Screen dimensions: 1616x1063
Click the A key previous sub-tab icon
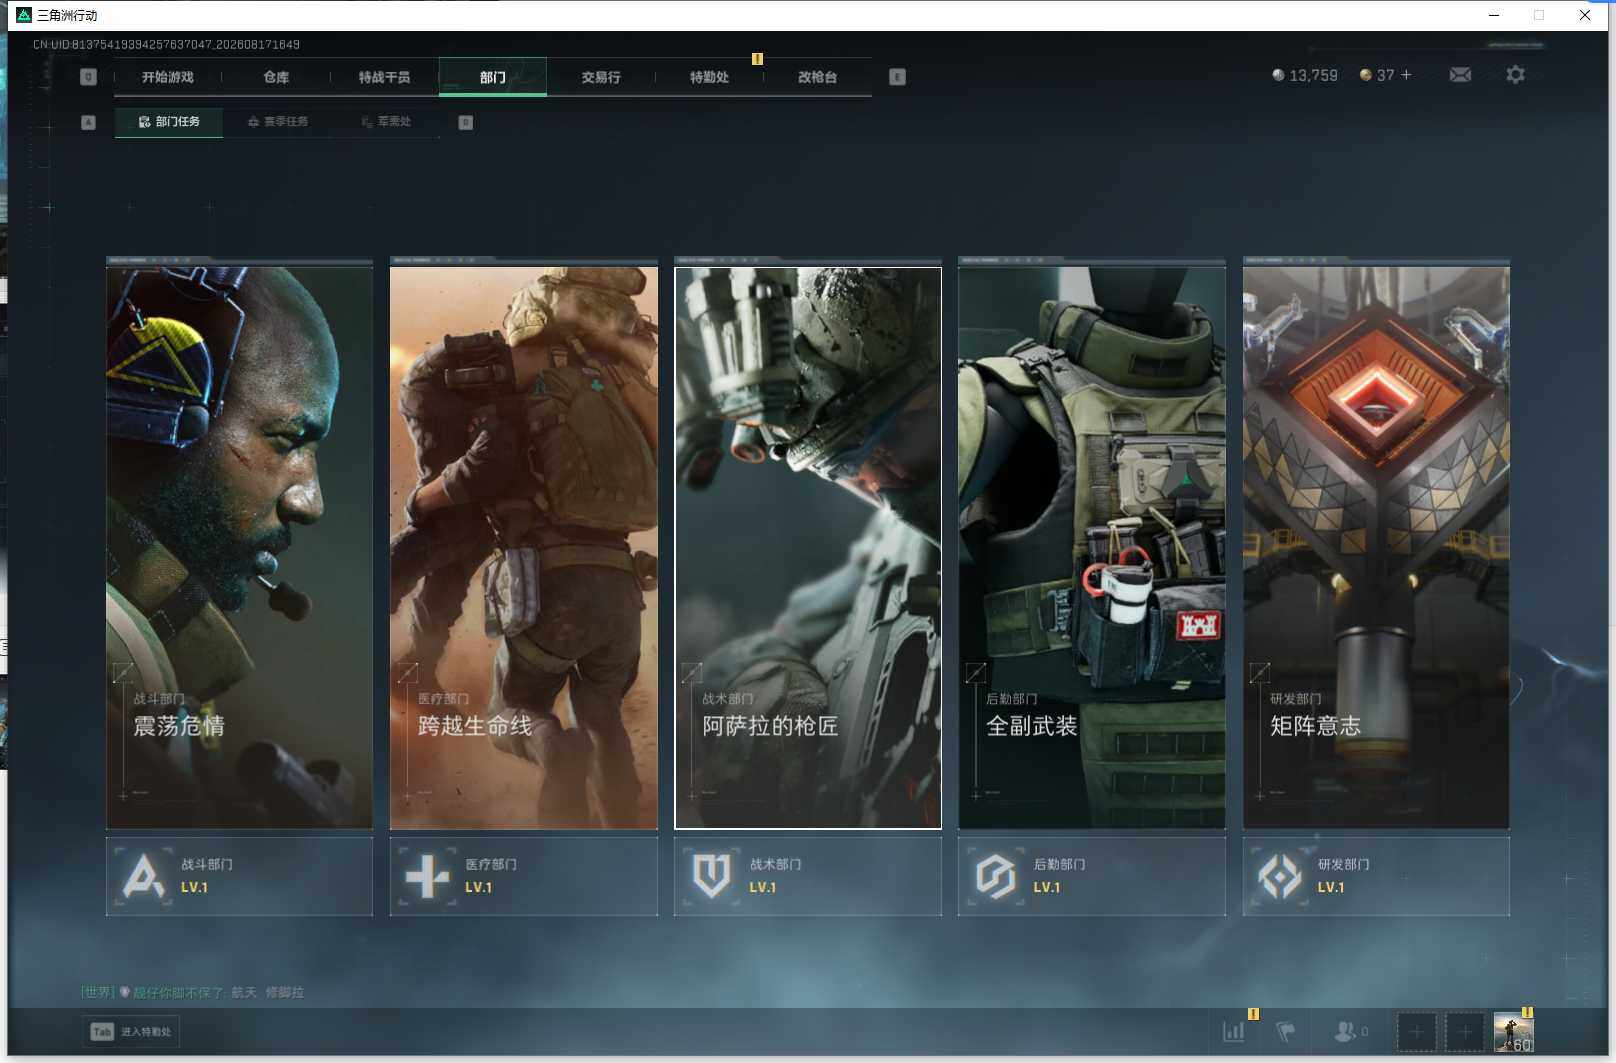[88, 122]
